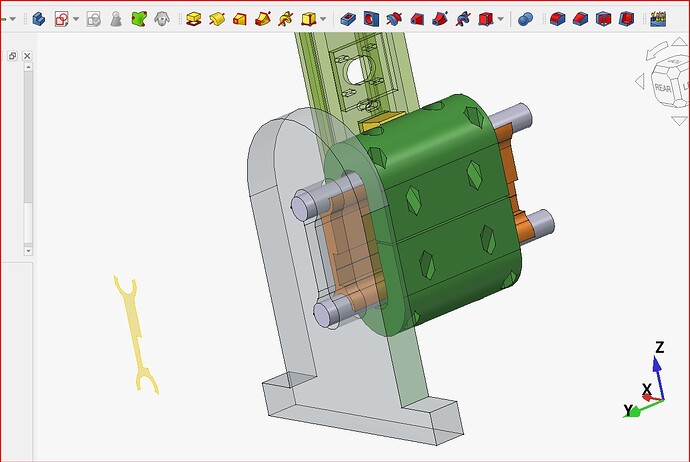This screenshot has height=462, width=690.
Task: Select the Additive Pipe tool
Action: coord(263,19)
